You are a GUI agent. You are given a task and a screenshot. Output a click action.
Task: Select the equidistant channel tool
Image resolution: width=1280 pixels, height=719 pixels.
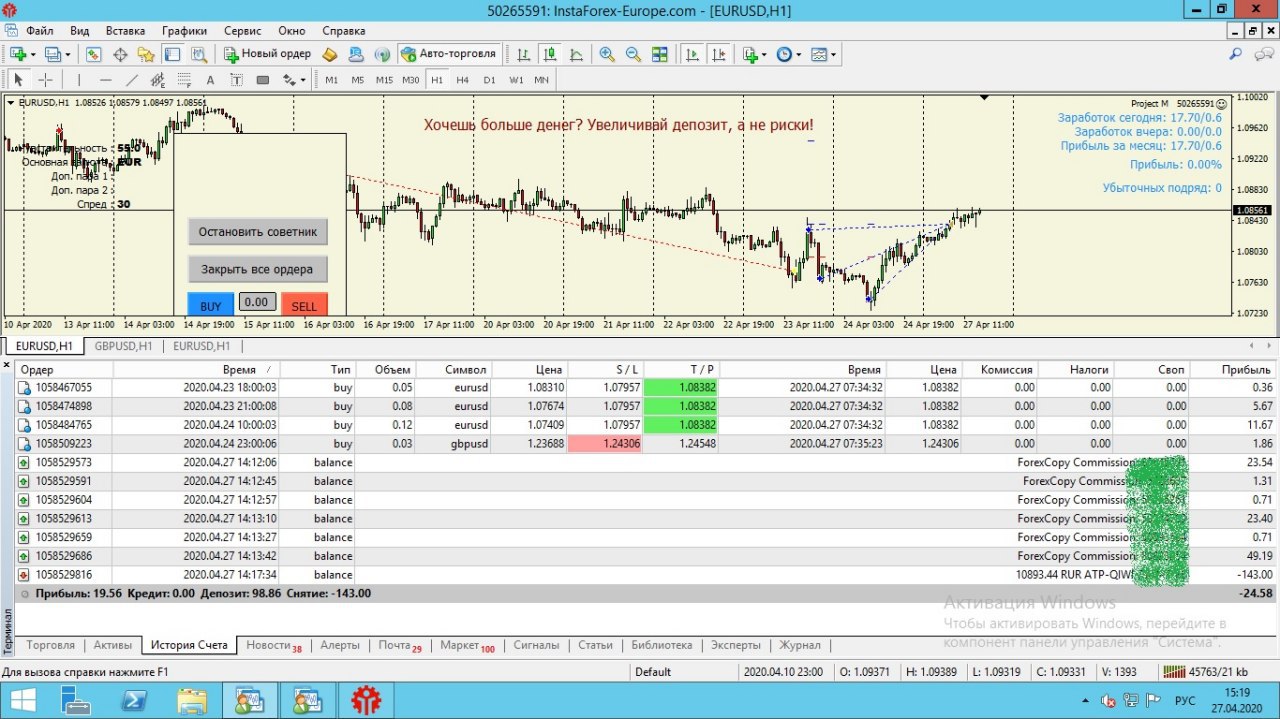tap(157, 80)
